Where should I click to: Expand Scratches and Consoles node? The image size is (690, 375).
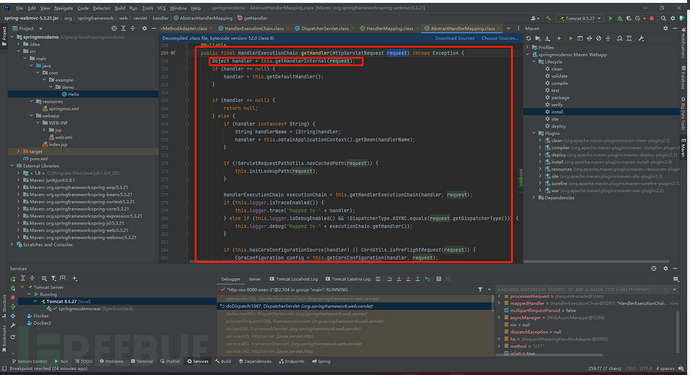pyautogui.click(x=12, y=244)
